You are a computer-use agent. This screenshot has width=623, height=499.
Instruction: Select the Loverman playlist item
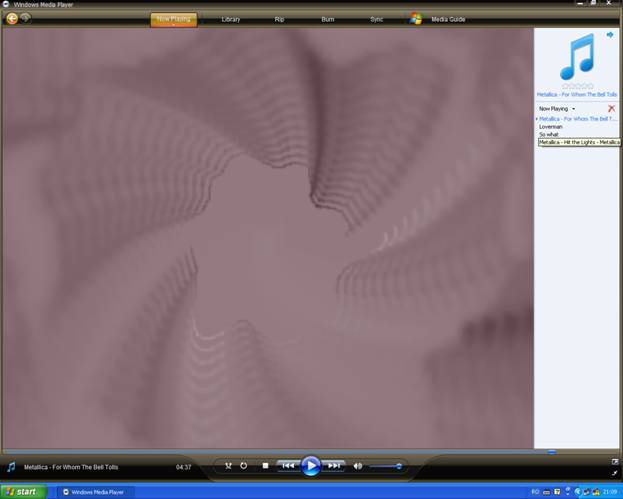[x=551, y=127]
